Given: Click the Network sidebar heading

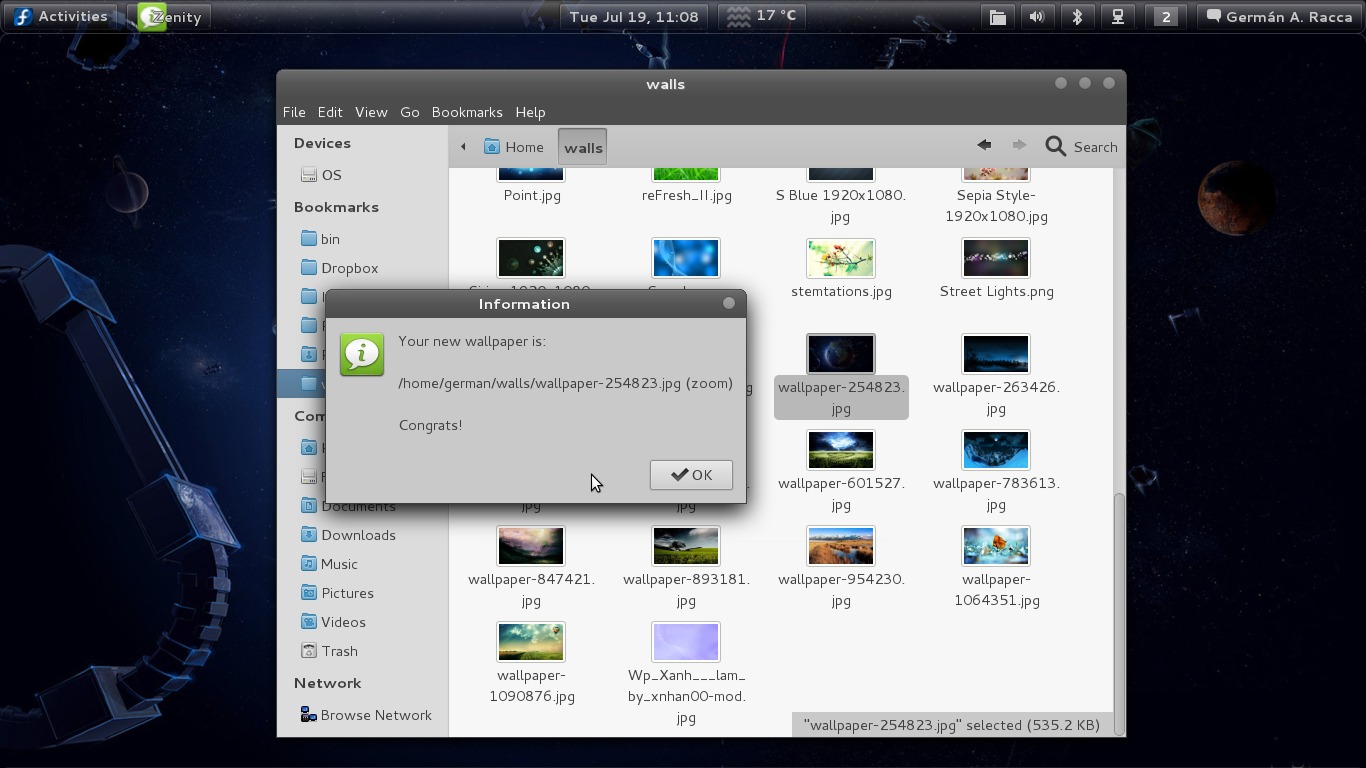Looking at the screenshot, I should click(327, 683).
